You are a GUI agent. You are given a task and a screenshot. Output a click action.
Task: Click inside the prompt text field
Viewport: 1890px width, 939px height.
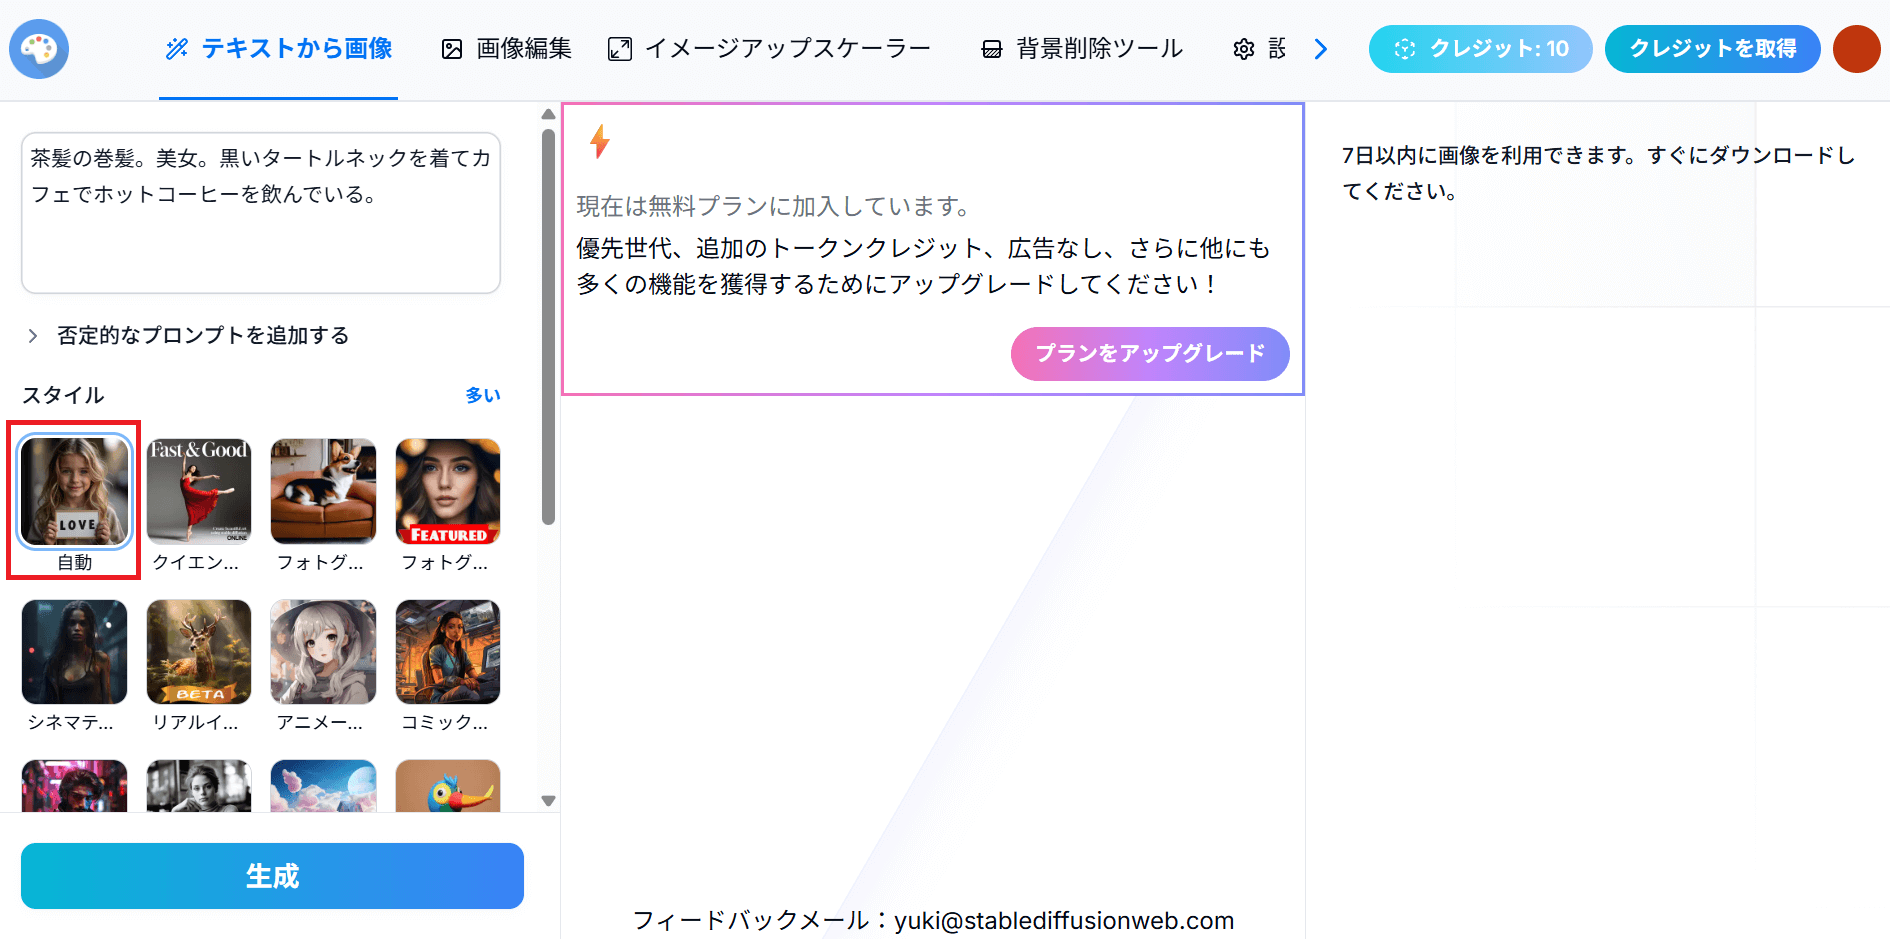click(x=260, y=212)
